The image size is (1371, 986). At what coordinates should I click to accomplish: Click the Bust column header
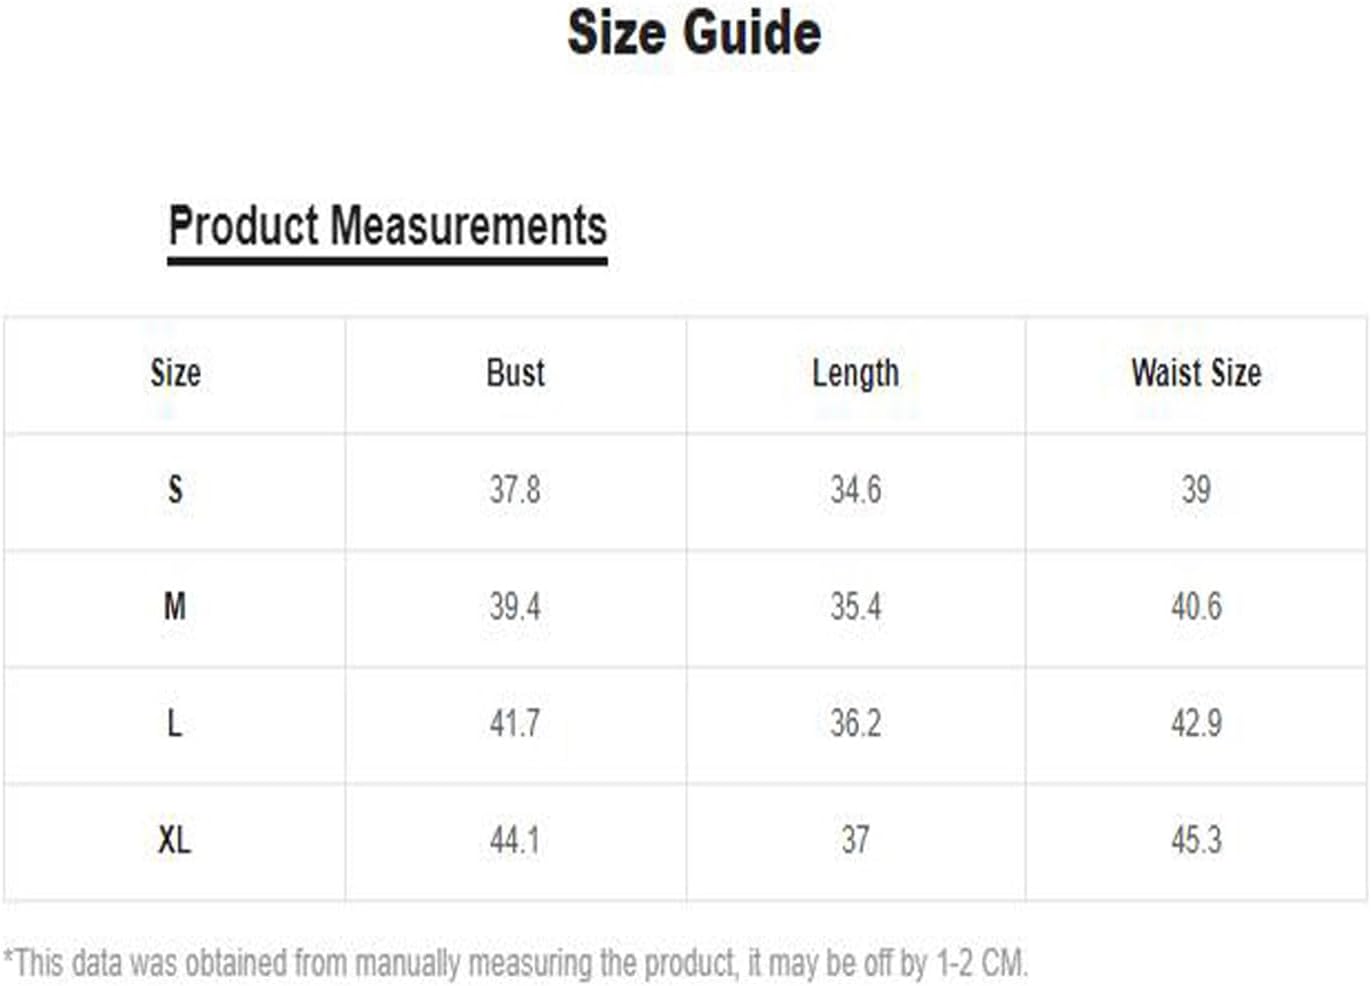515,373
